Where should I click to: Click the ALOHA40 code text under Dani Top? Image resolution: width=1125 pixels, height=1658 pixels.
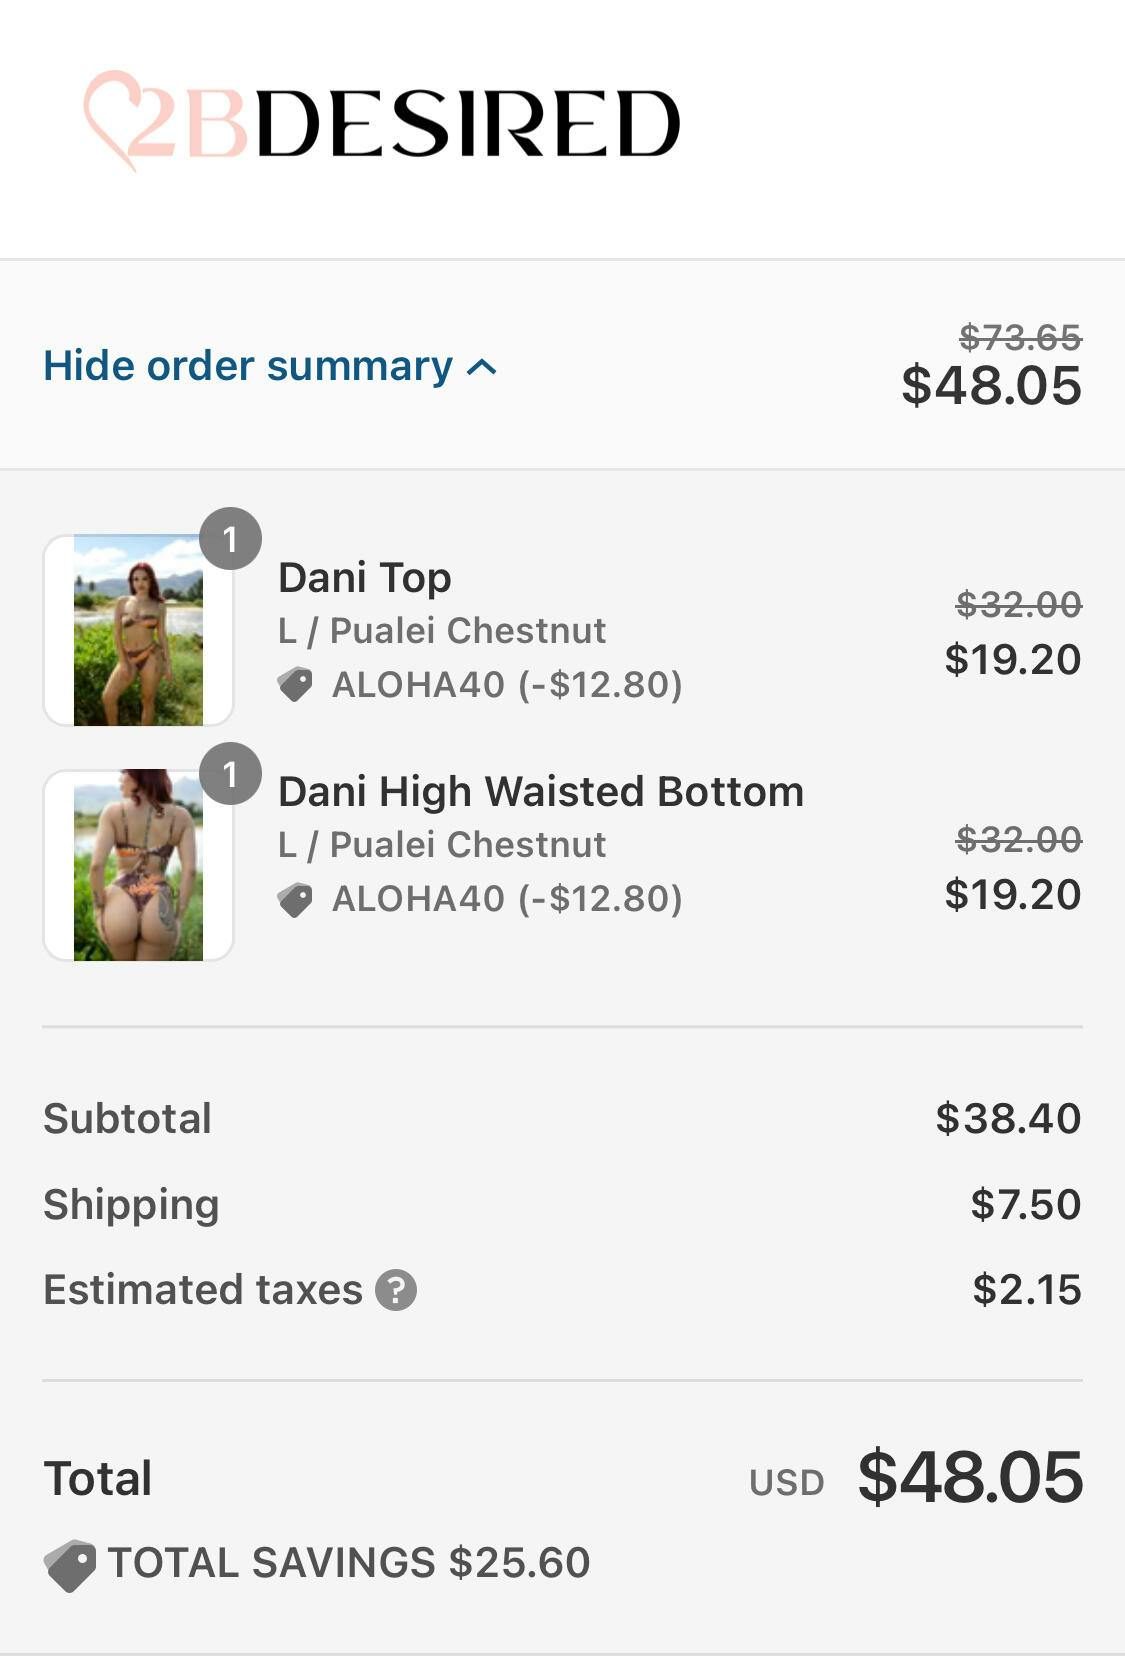[x=418, y=685]
